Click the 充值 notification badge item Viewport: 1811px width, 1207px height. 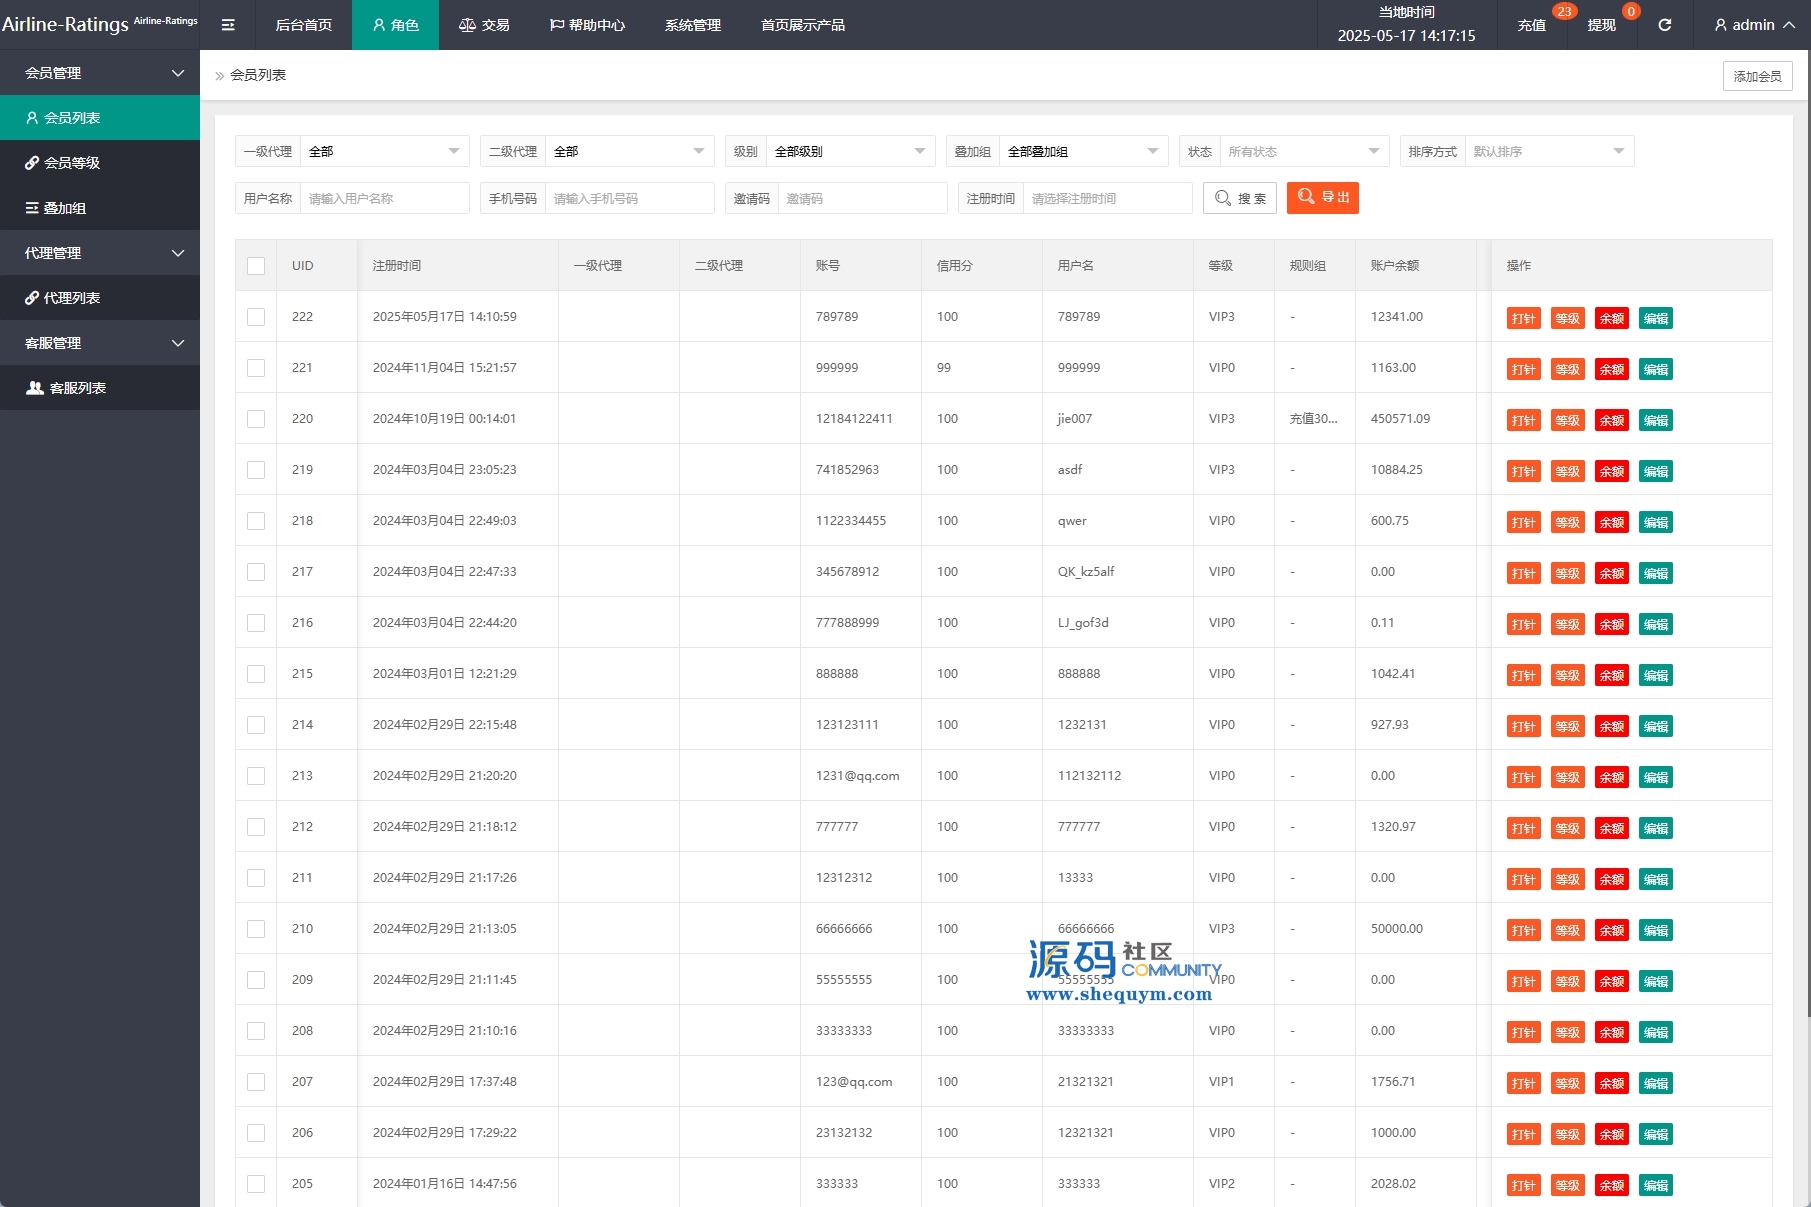point(1531,25)
